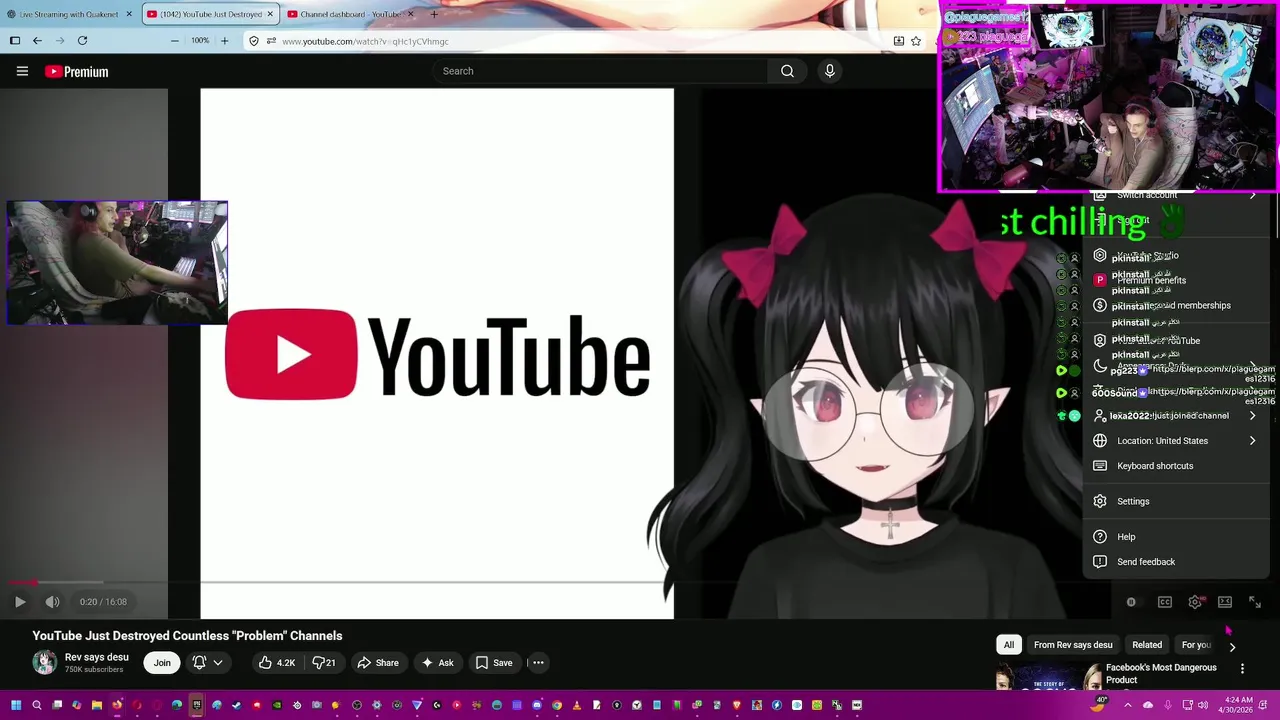Toggle closed captions CC button

(1165, 602)
